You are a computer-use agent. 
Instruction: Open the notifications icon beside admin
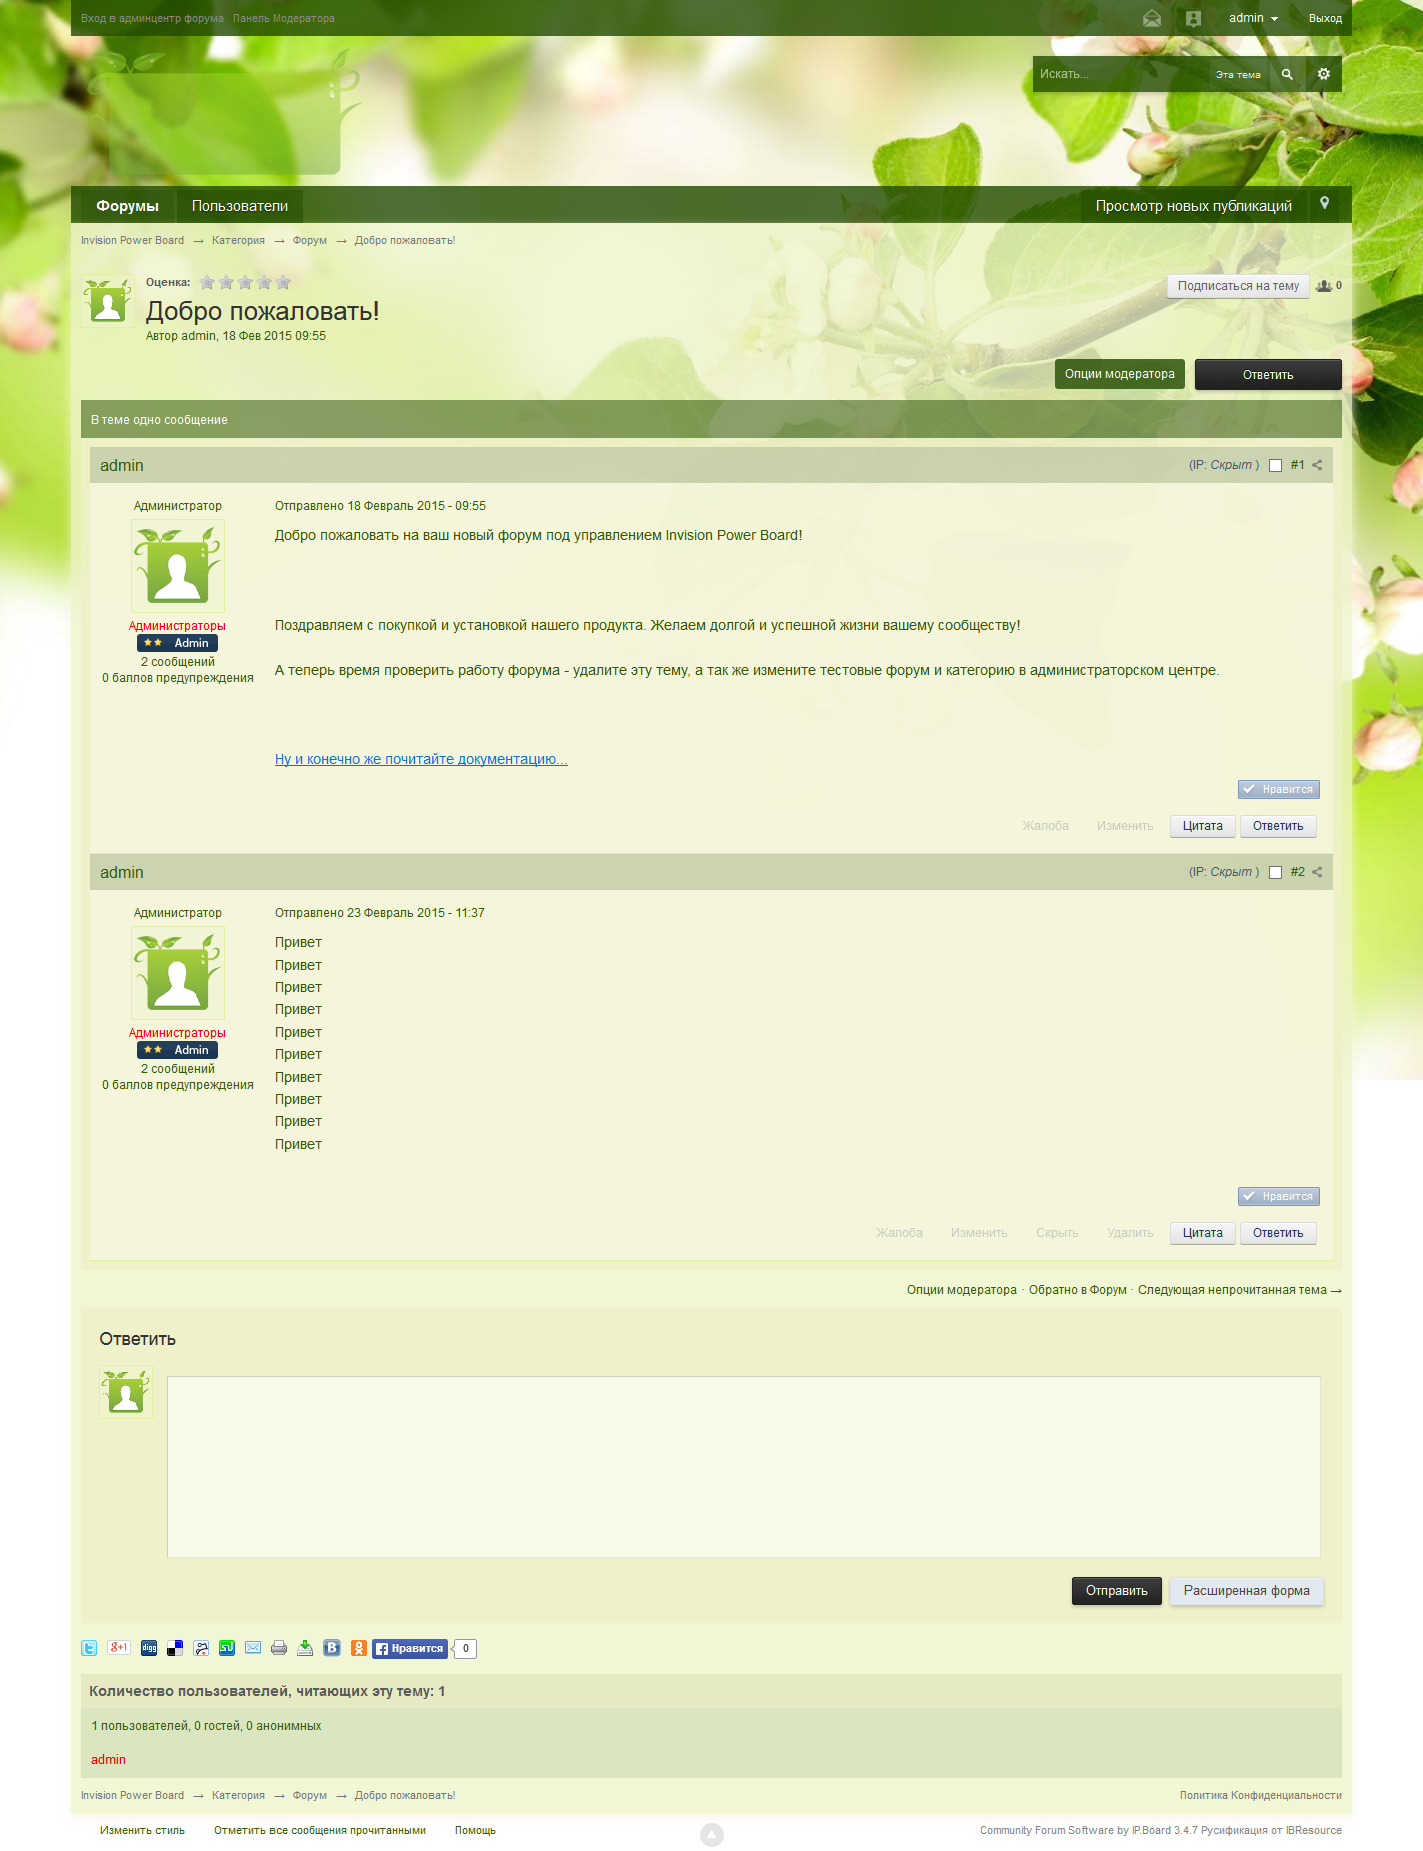(x=1193, y=18)
